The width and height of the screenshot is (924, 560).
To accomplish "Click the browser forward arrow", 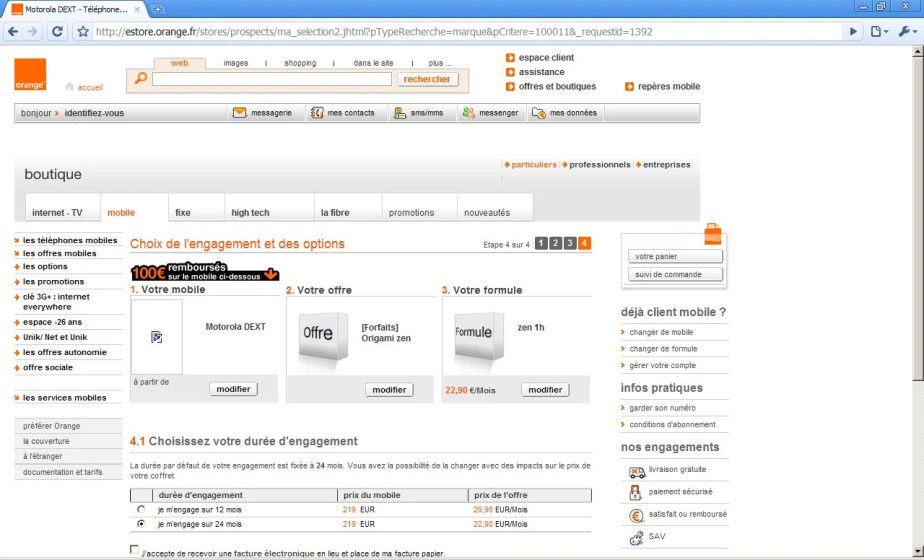I will pyautogui.click(x=33, y=32).
